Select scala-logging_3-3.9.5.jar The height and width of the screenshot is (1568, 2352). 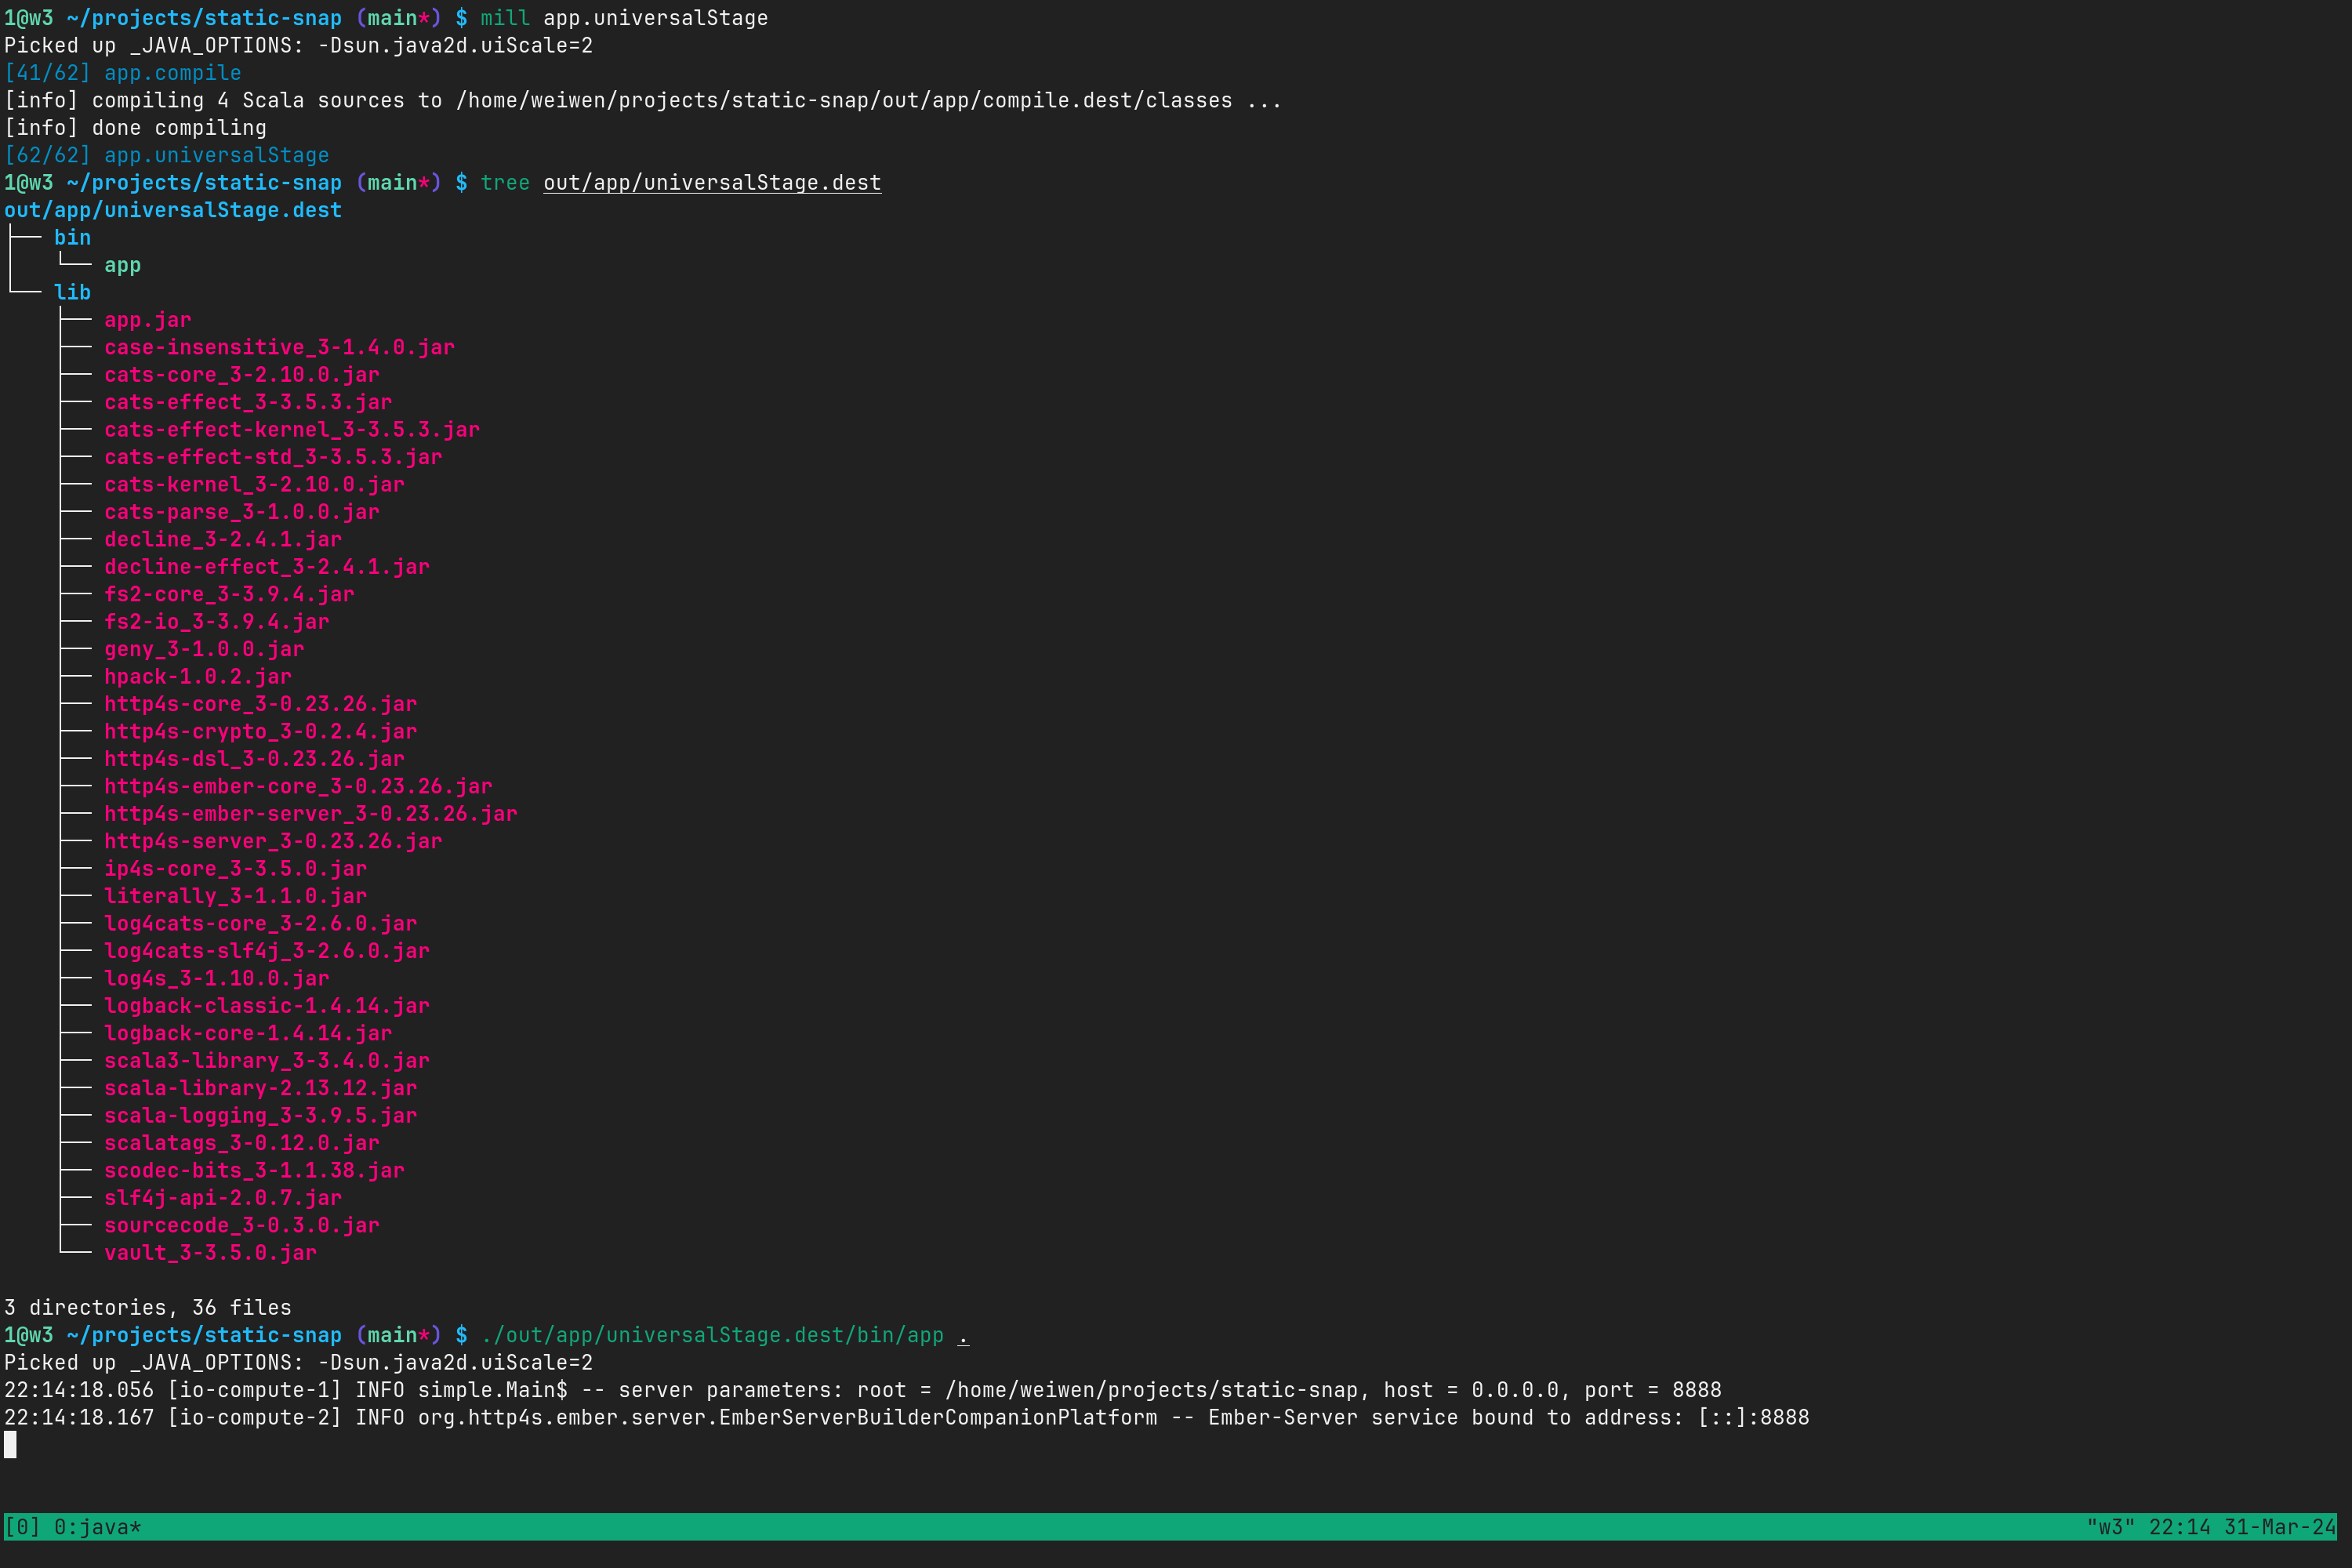(261, 1116)
